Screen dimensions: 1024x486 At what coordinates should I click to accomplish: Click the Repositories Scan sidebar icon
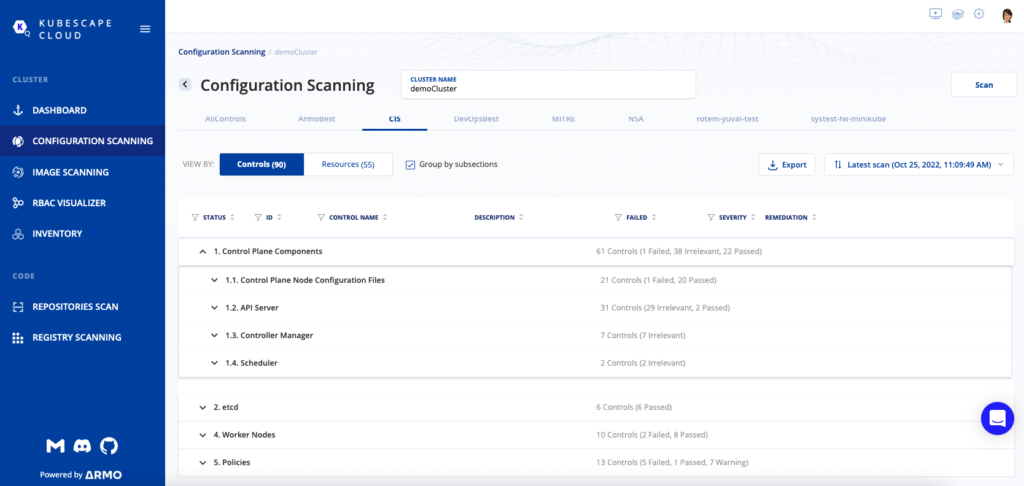18,307
